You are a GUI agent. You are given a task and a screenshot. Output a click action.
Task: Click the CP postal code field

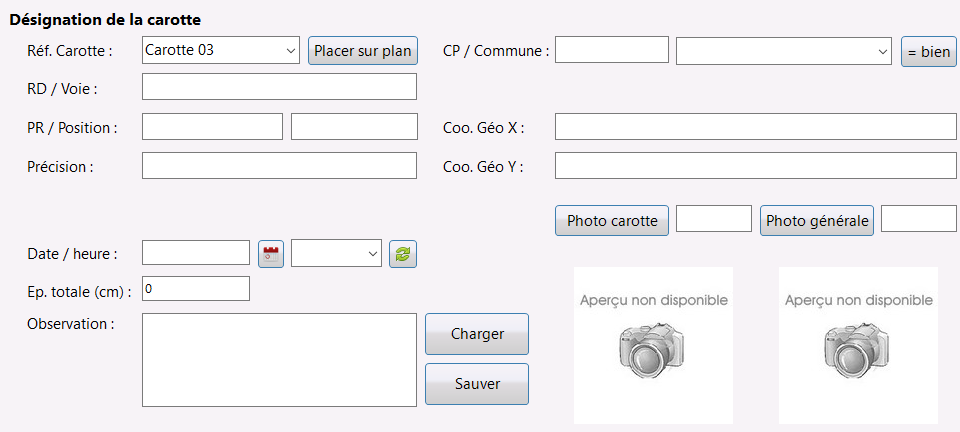pos(612,50)
